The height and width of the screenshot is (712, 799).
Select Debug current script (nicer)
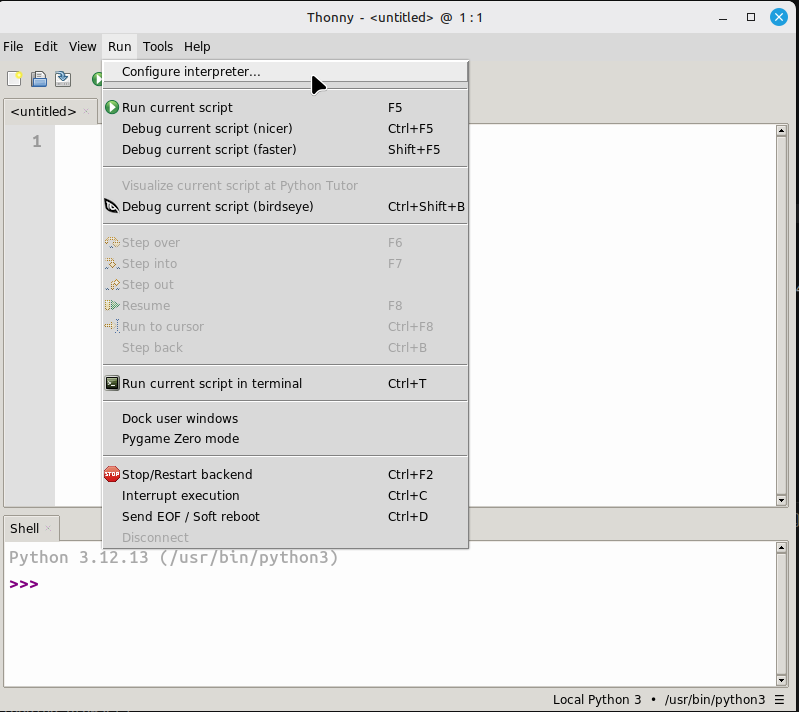(285, 128)
